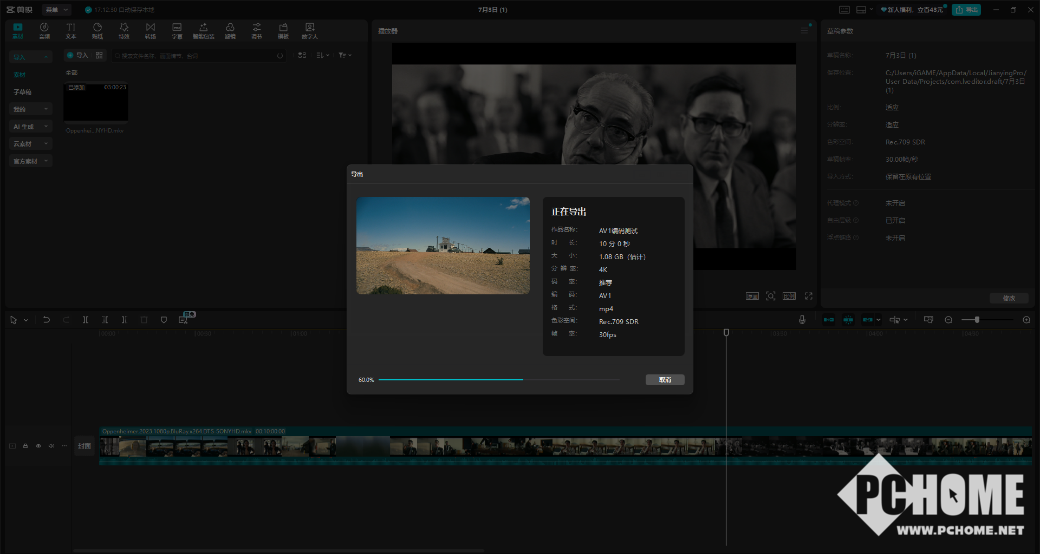Screen dimensions: 1040x554
Task: Collapse the 导入 import sidebar section
Action: pyautogui.click(x=31, y=57)
